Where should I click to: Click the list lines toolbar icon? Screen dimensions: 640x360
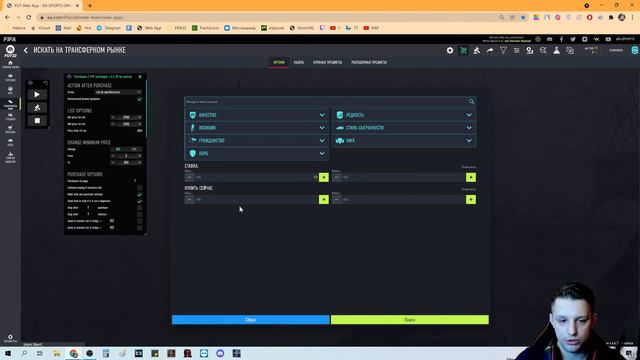coord(516,50)
